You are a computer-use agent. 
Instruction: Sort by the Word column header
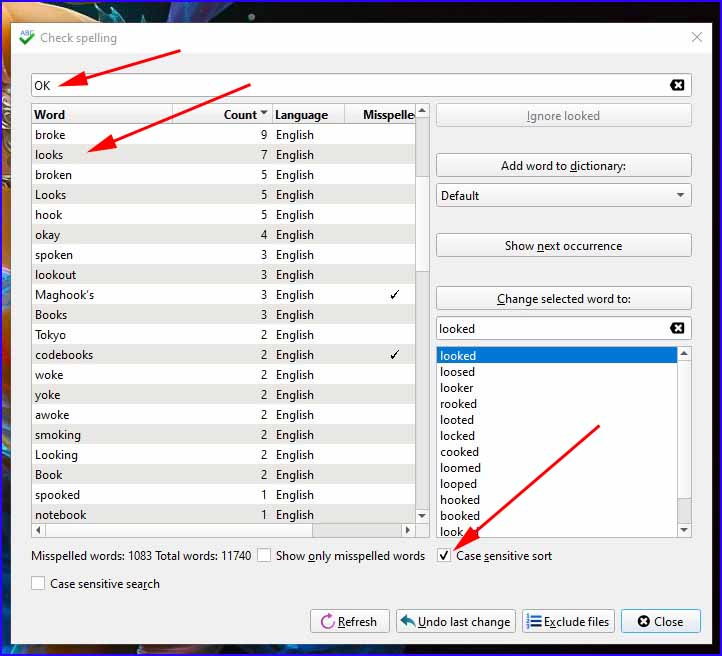pos(102,114)
